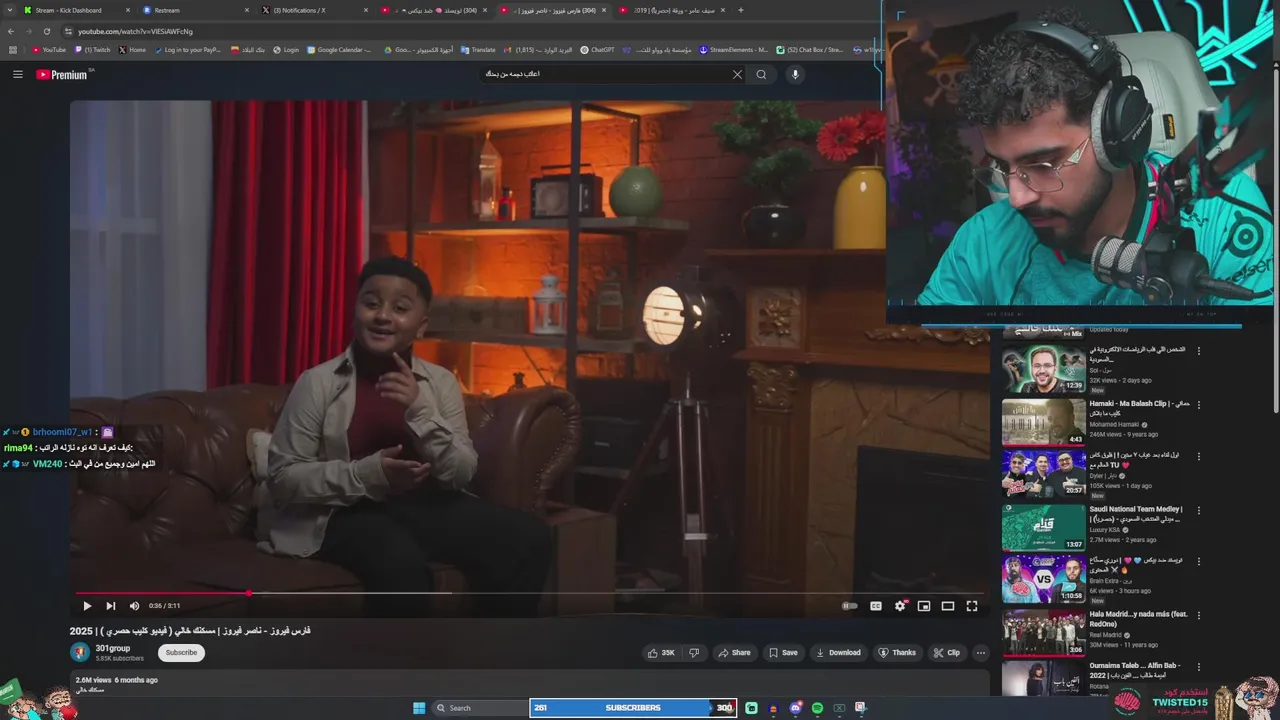Dislike this video
This screenshot has width=1280, height=720.
(x=694, y=653)
